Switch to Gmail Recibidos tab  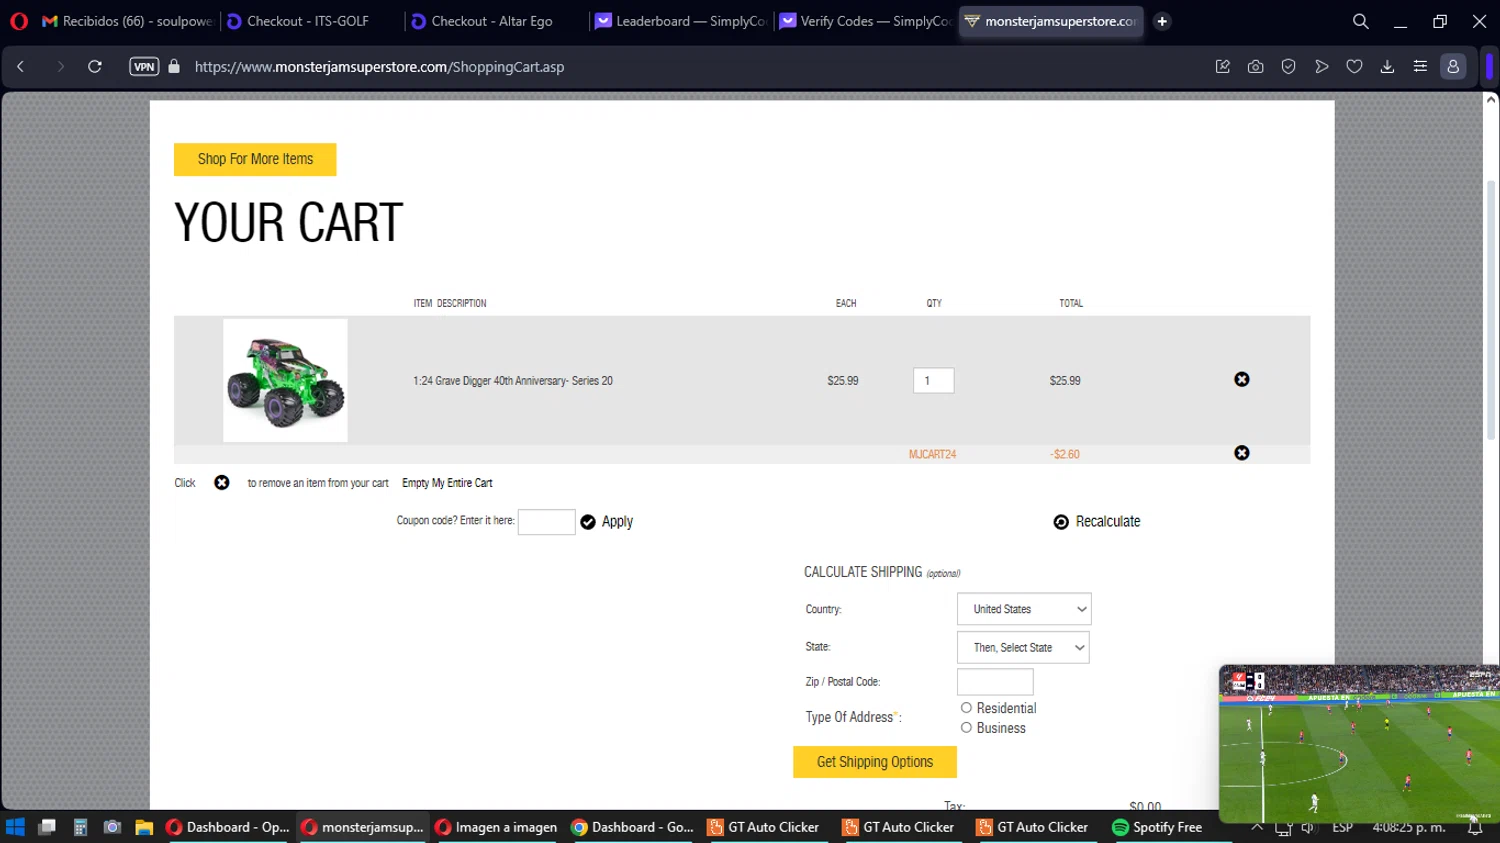tap(127, 21)
